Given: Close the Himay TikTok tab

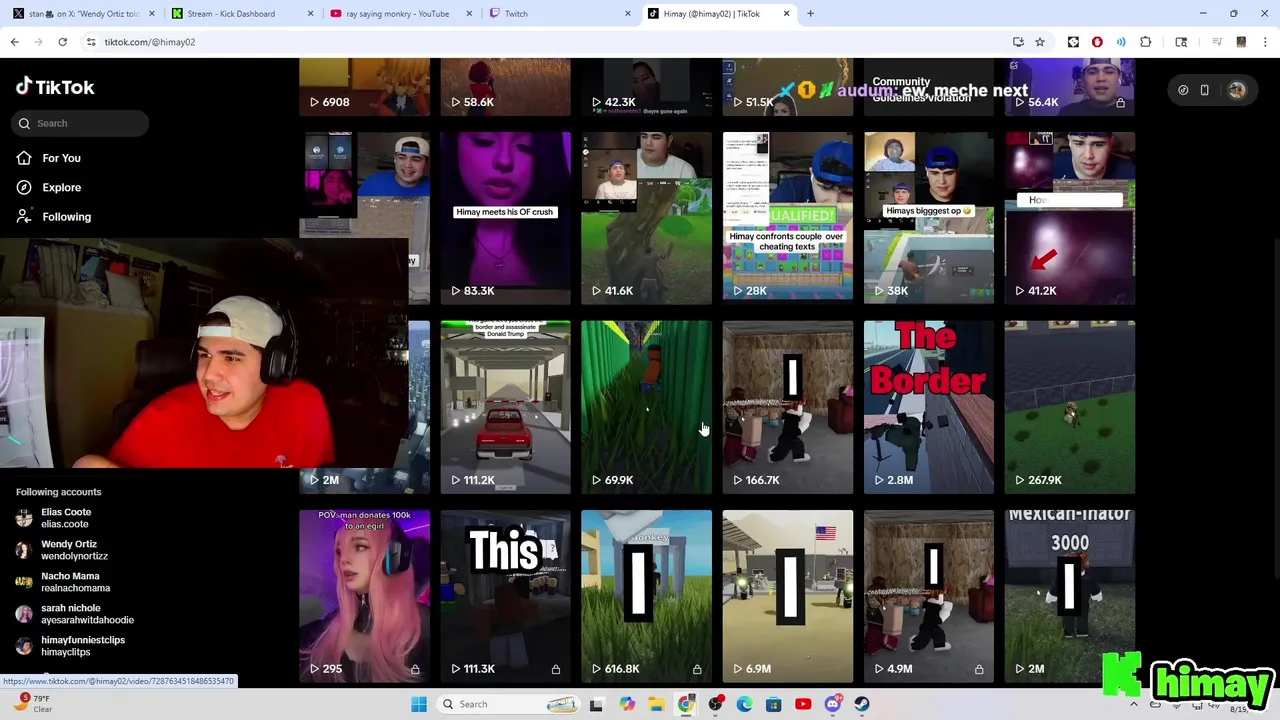Looking at the screenshot, I should pyautogui.click(x=786, y=14).
